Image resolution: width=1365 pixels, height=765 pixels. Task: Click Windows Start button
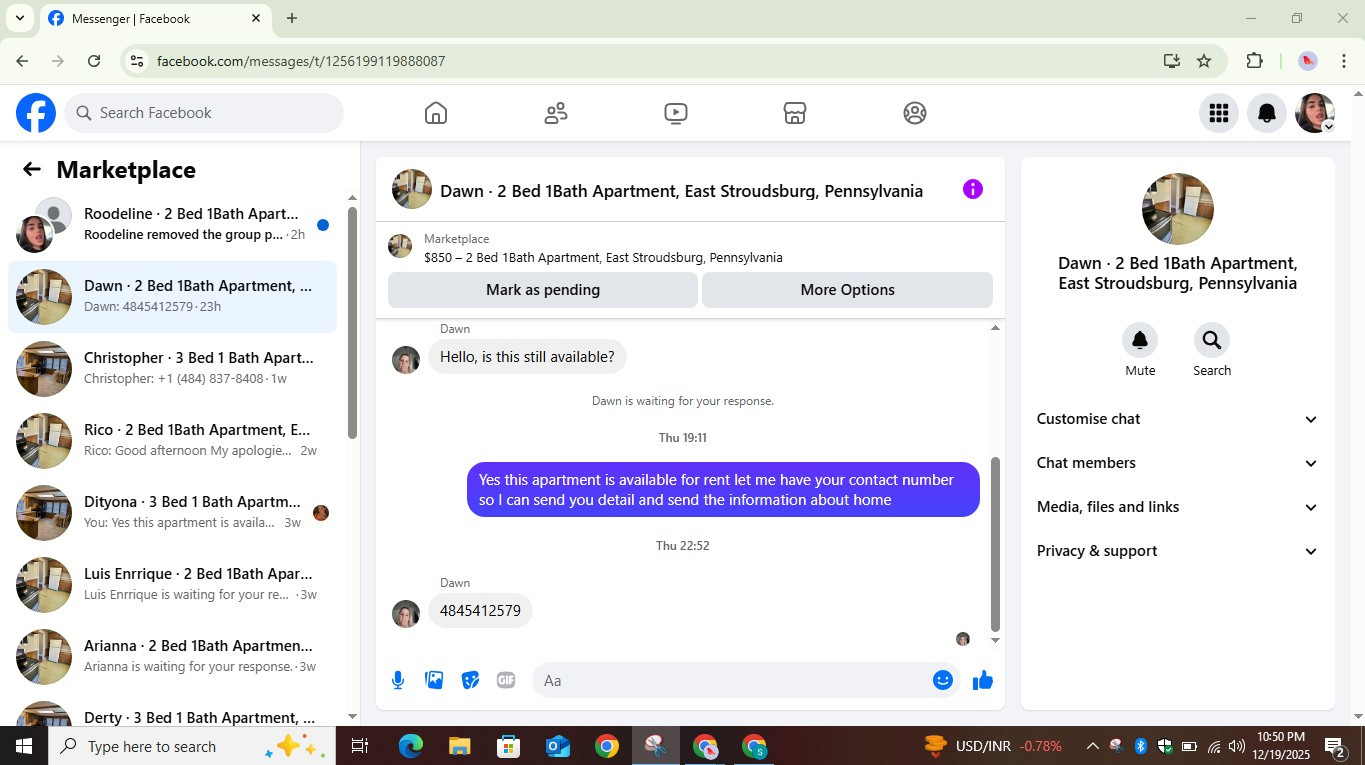click(x=24, y=746)
